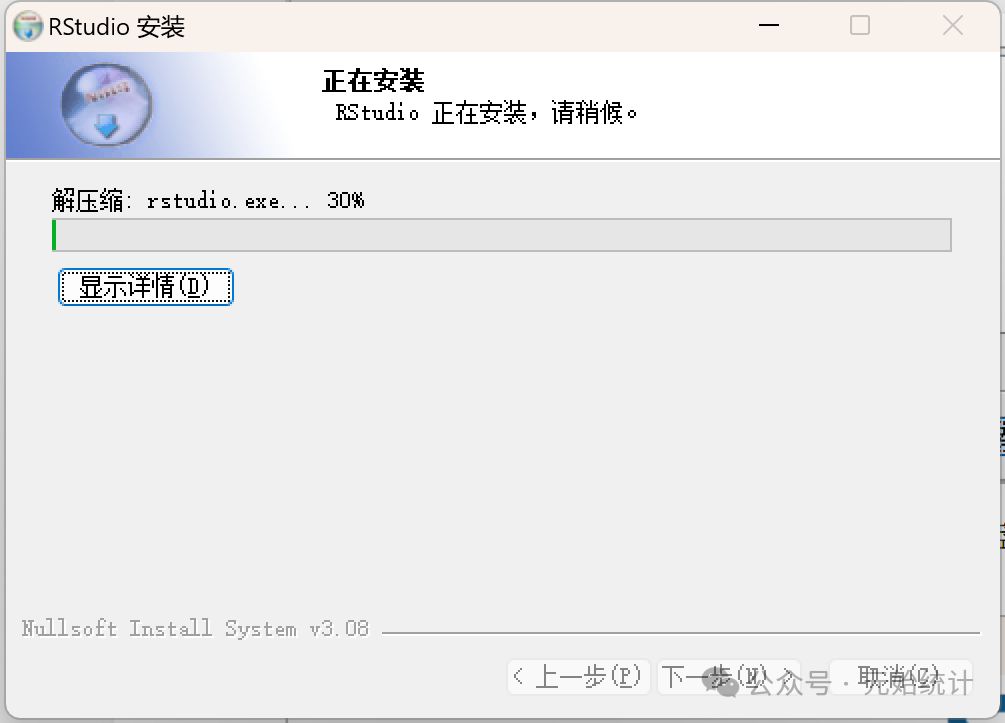Viewport: 1005px width, 723px height.
Task: Click the 解压缩: rstudio.exe status label
Action: [x=181, y=201]
